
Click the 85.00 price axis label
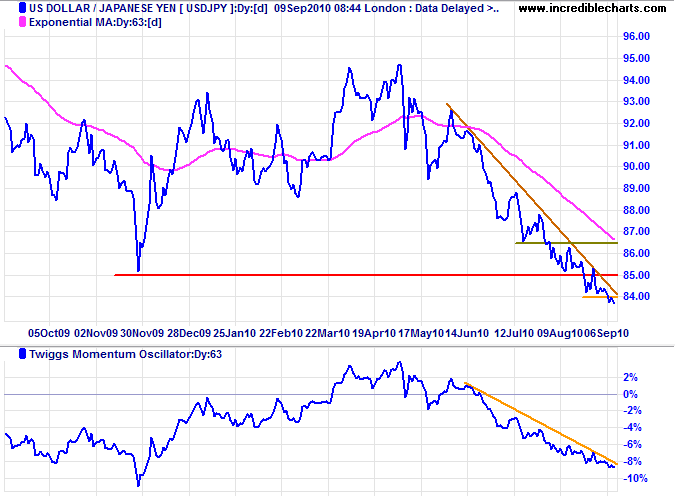636,275
